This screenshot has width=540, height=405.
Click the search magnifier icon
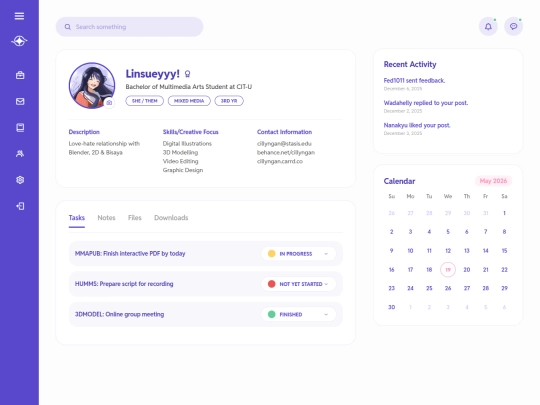68,27
